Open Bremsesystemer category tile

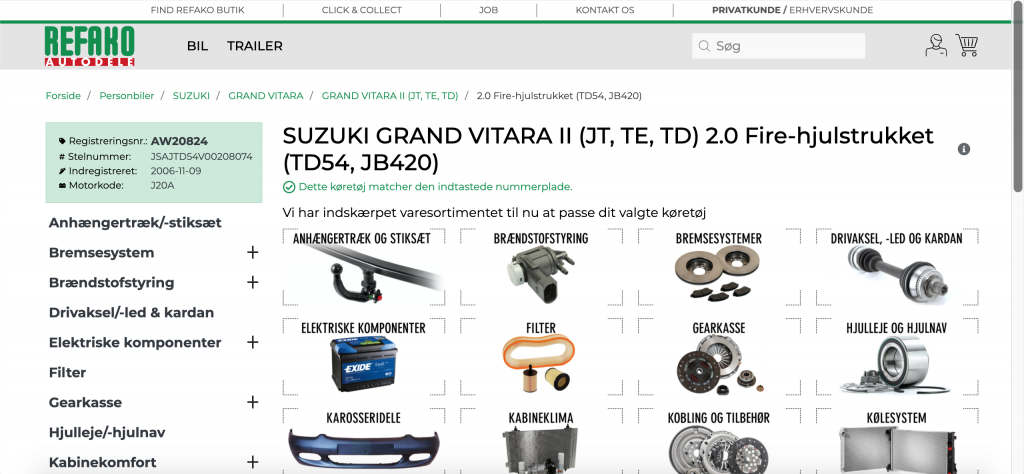(718, 268)
